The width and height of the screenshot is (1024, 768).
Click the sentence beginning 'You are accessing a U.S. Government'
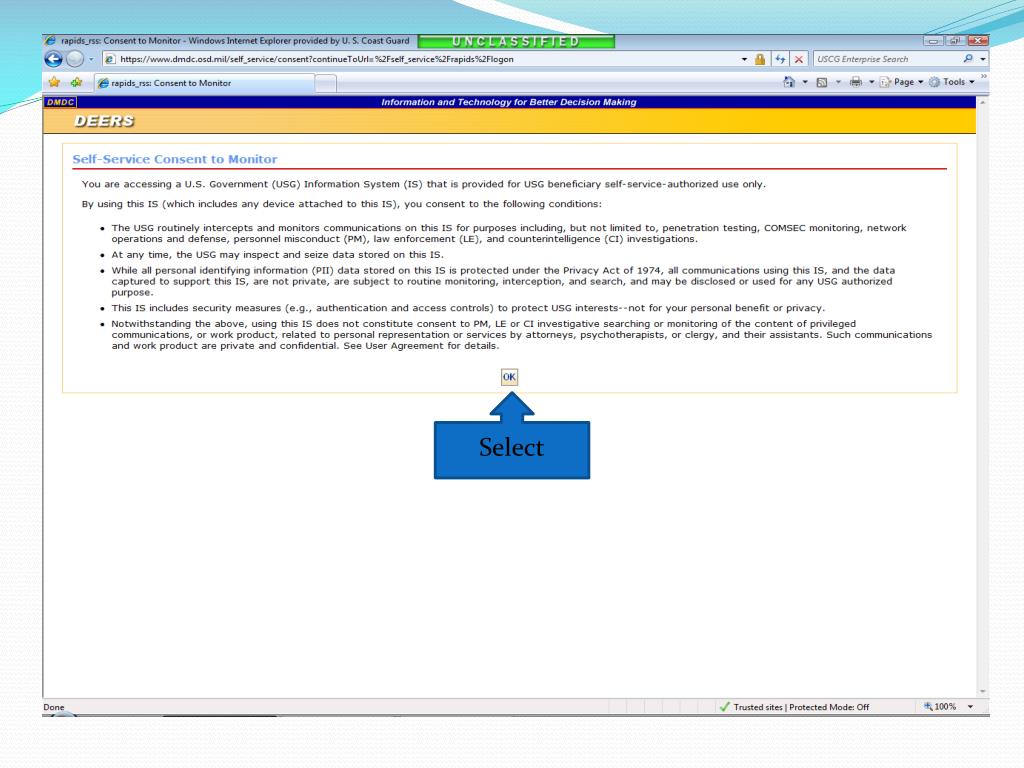[x=423, y=184]
